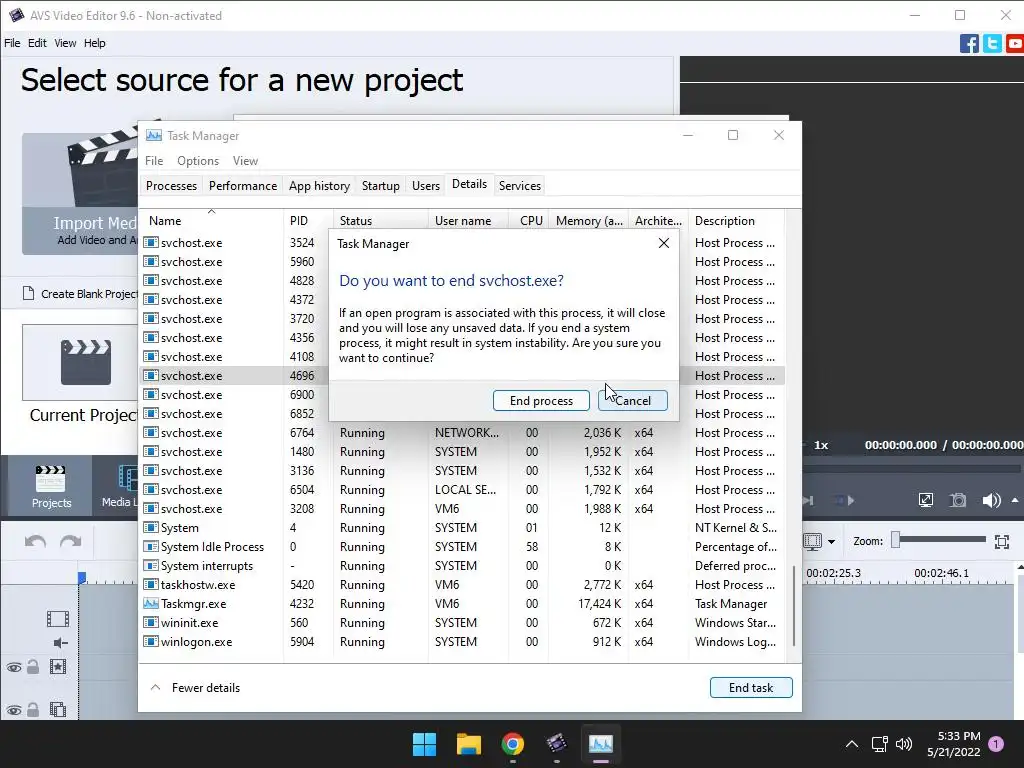
Task: Open AVS Video Editor File menu
Action: point(12,43)
